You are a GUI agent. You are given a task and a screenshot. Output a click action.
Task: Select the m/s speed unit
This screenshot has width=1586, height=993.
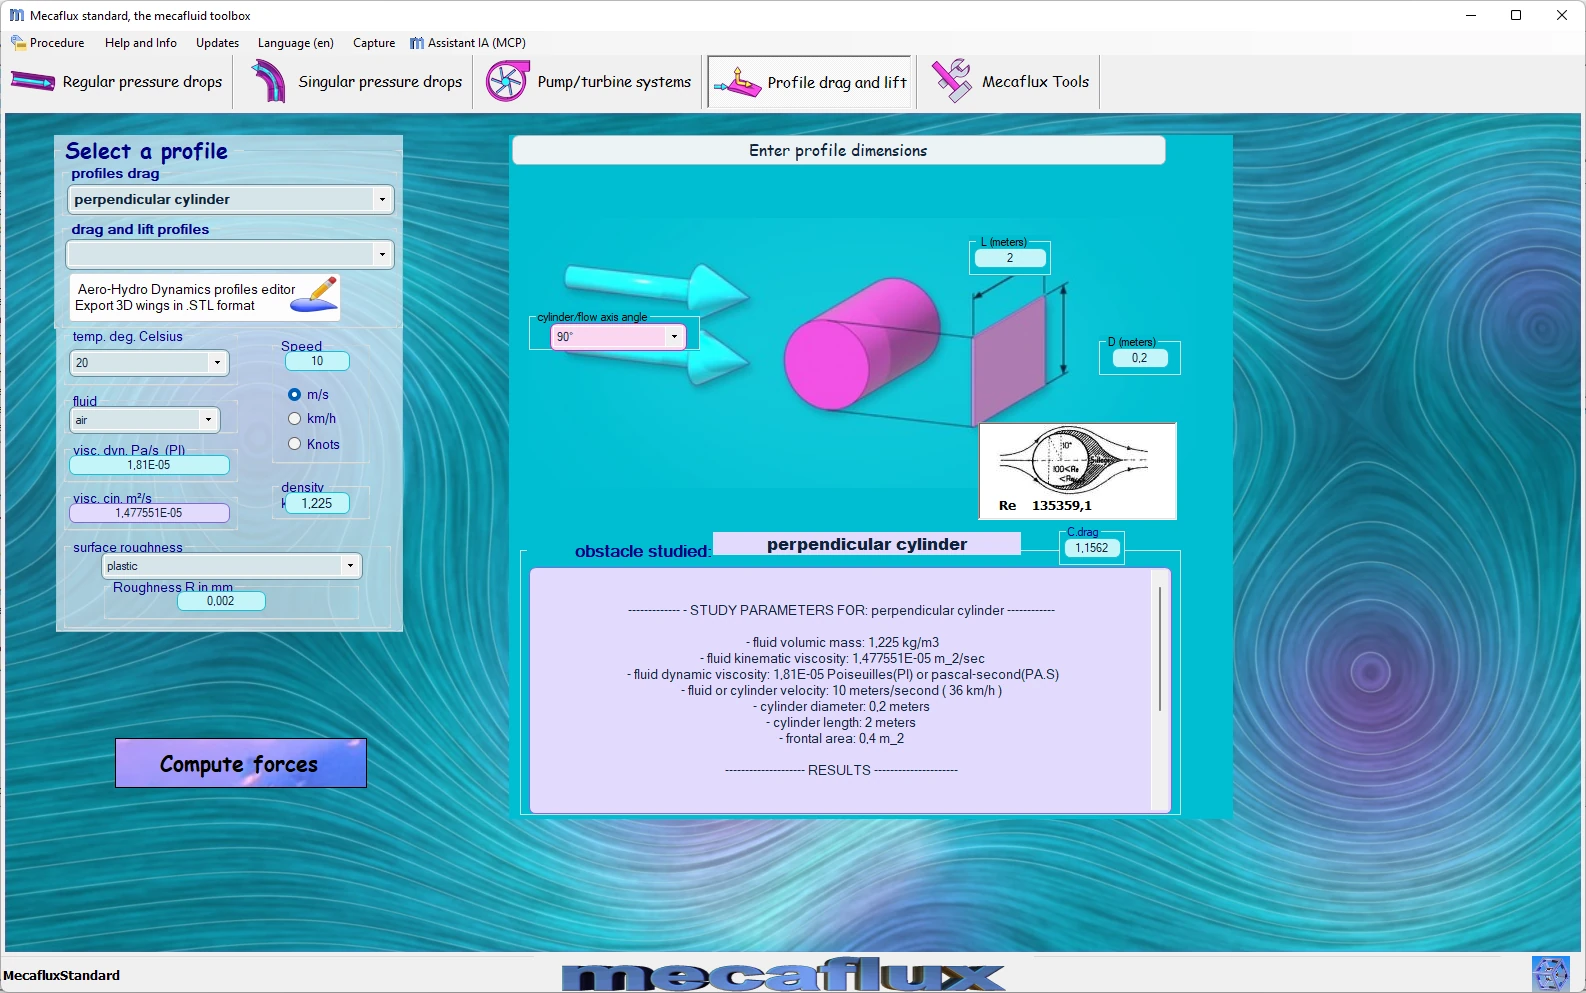click(294, 395)
